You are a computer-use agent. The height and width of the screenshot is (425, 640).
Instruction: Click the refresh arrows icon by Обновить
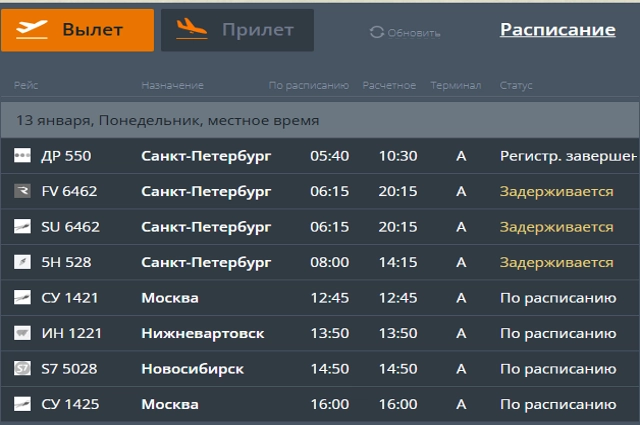pos(377,32)
